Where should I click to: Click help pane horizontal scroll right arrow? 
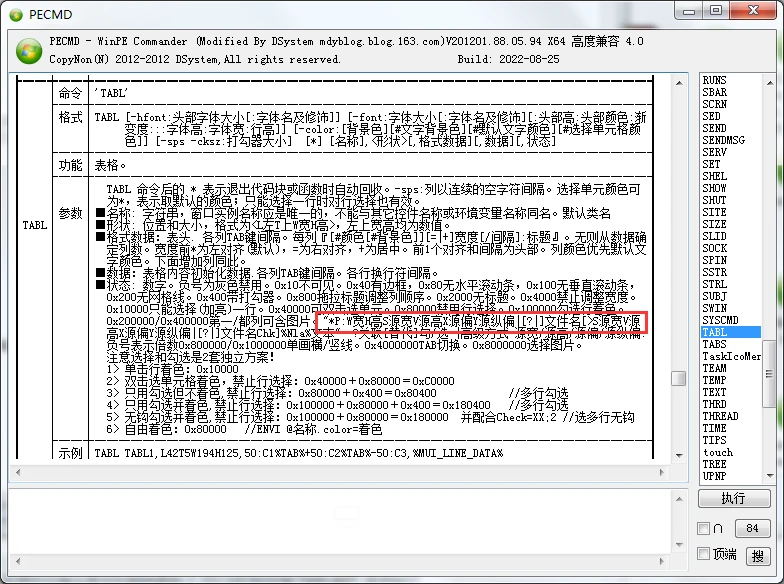point(662,472)
